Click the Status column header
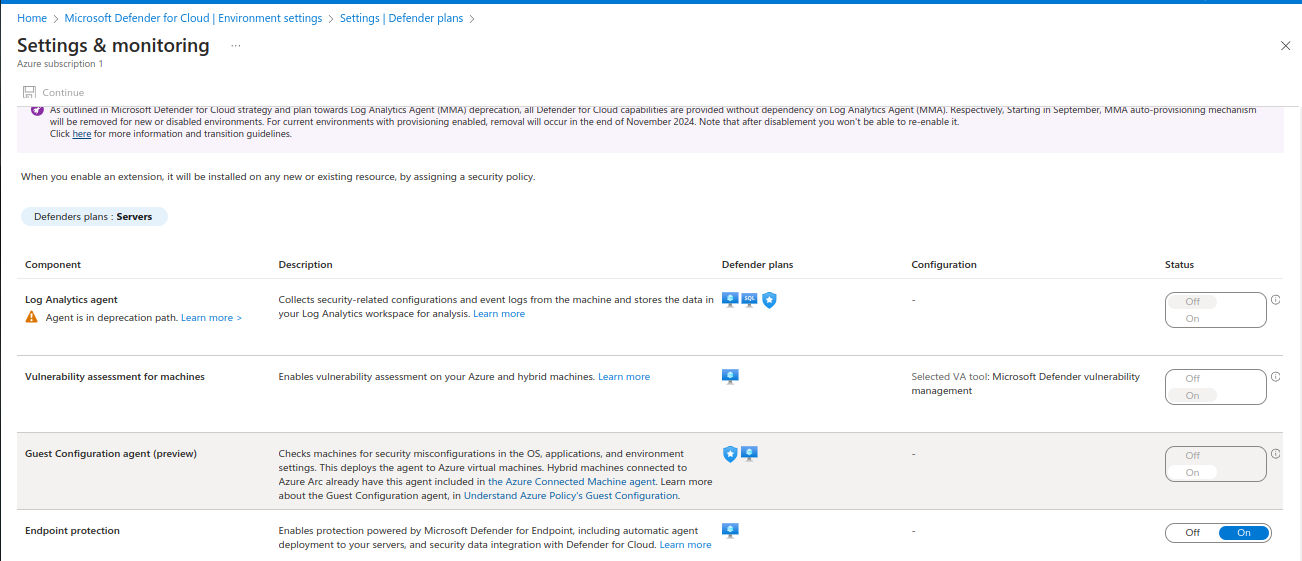Screen dimensions: 1302x561 (x=1179, y=265)
